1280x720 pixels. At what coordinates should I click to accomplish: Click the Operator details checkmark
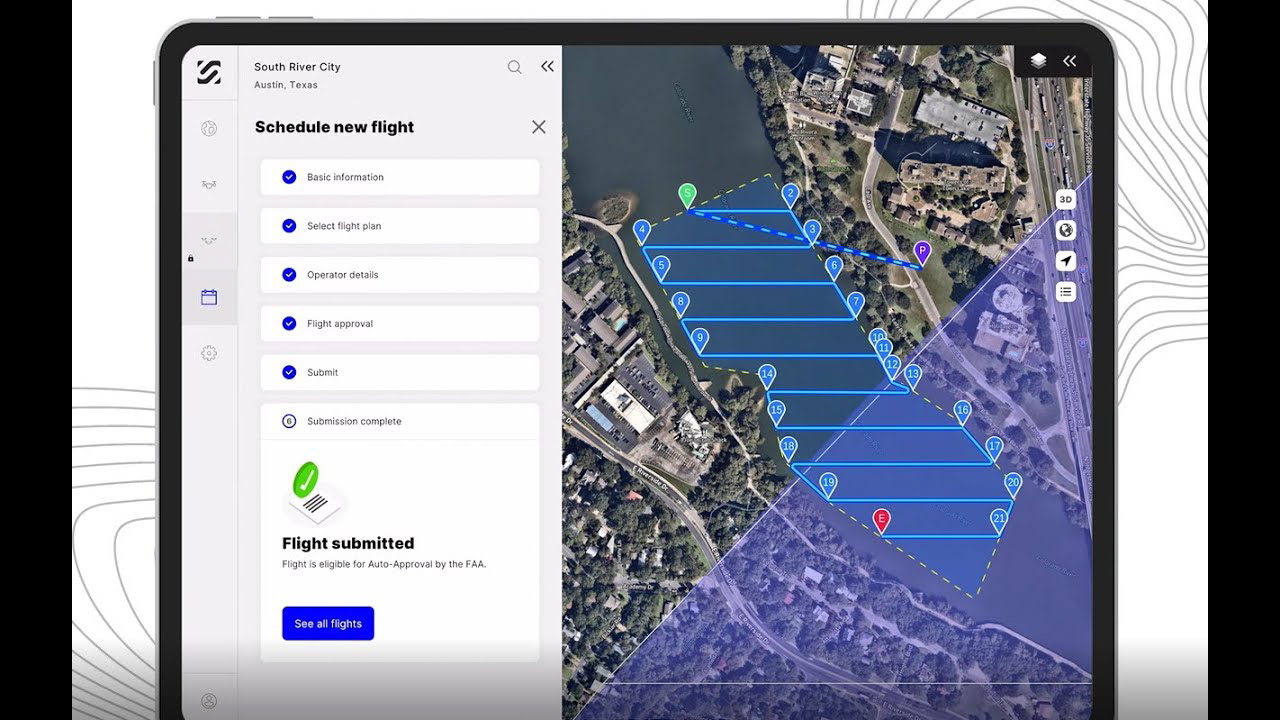pyautogui.click(x=289, y=275)
